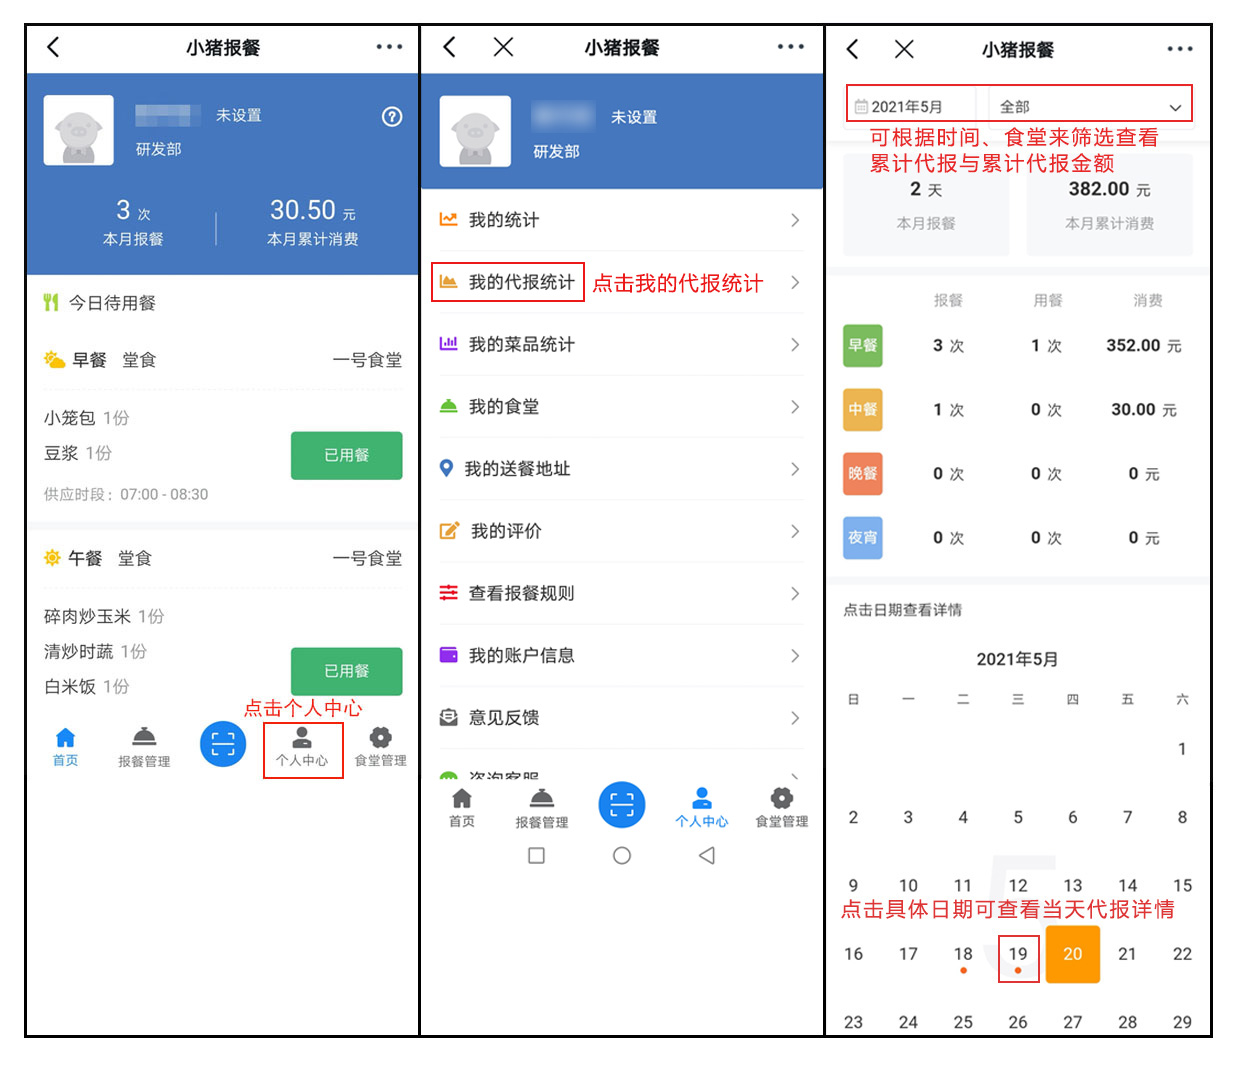
Task: Tap the 我的菜品统计 bar chart icon
Action: coord(448,344)
